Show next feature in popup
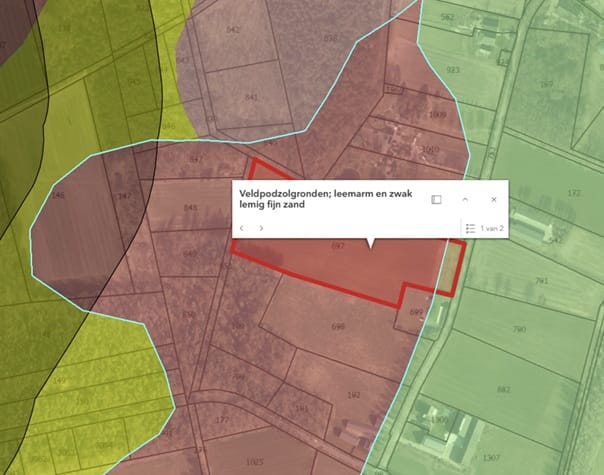Screen dimensions: 604x475 (262, 228)
